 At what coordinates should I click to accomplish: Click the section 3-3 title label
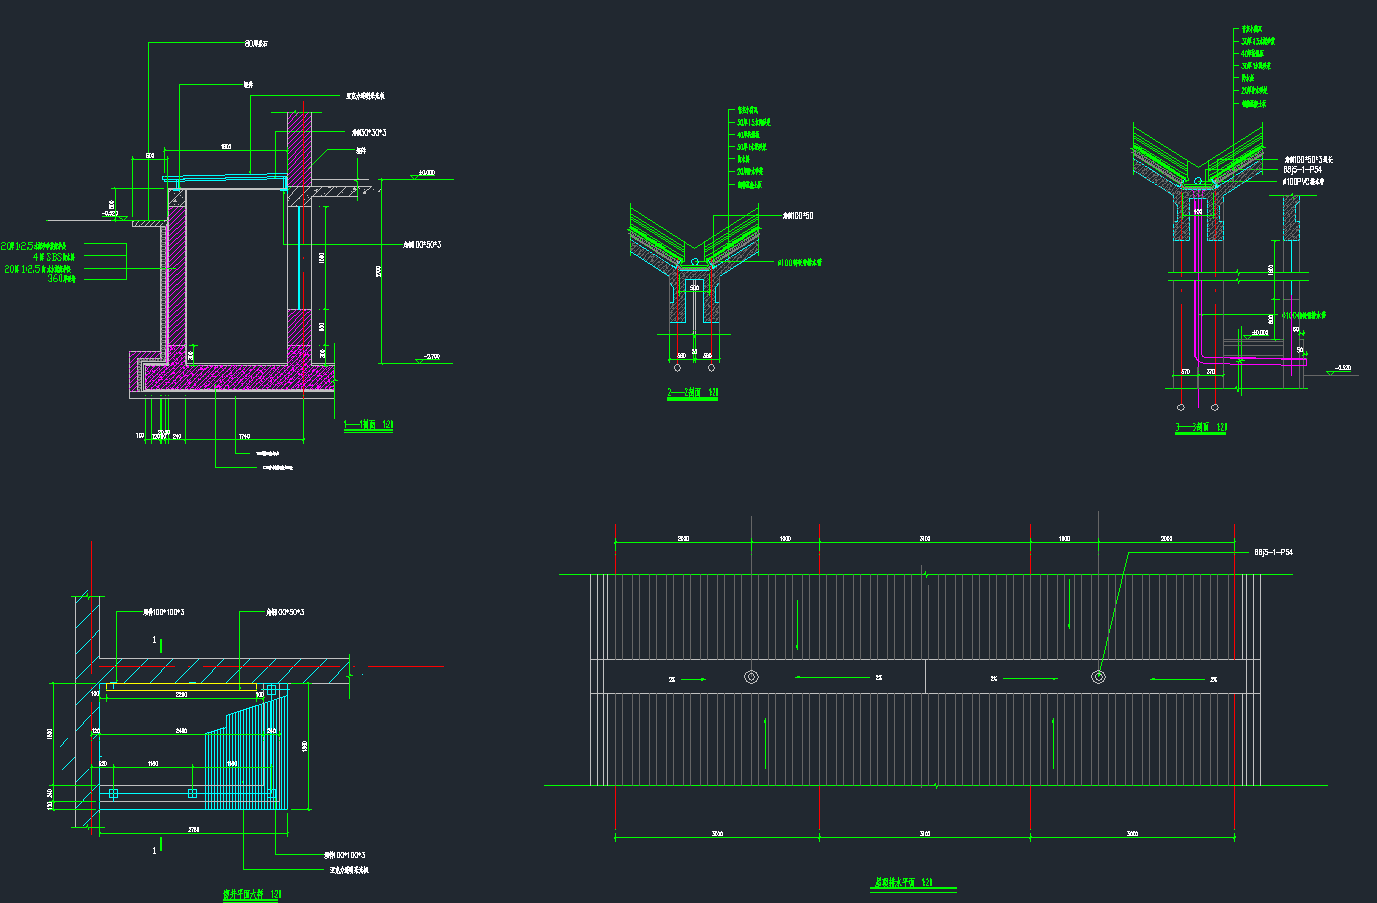click(x=1200, y=427)
